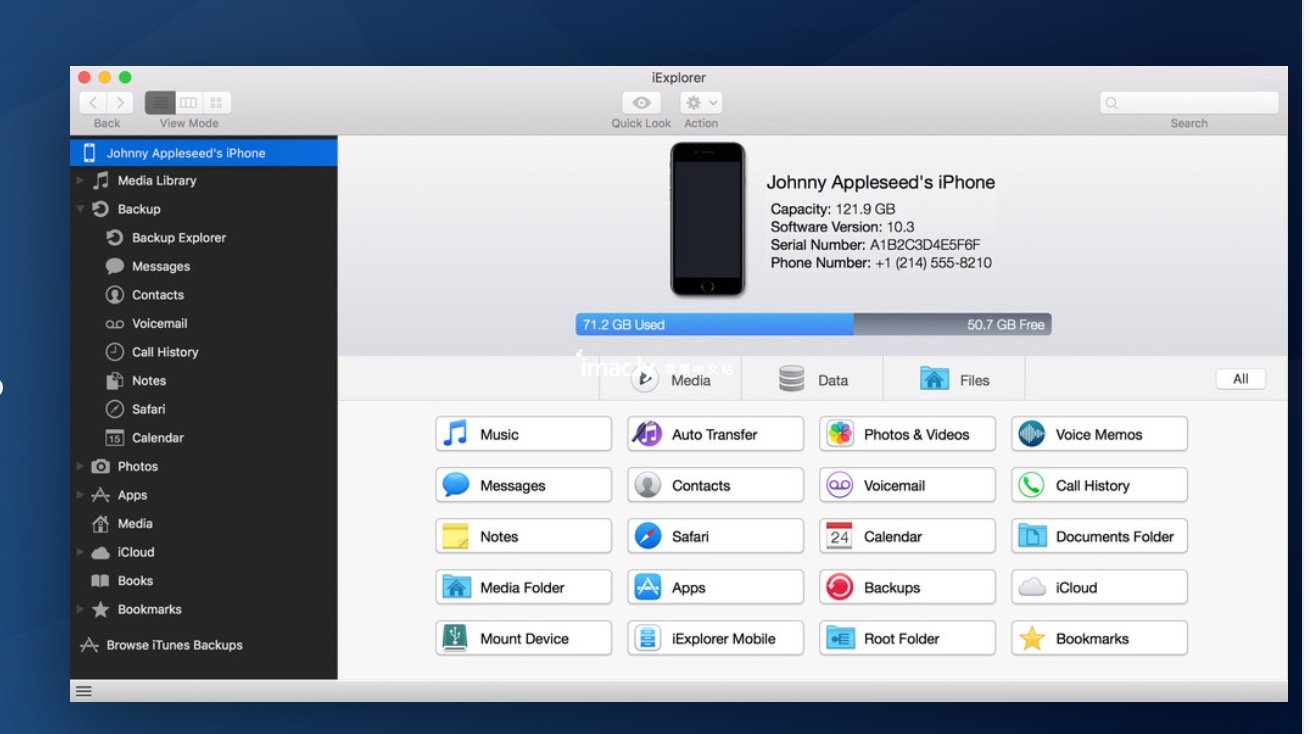Screen dimensions: 1310x734
Task: Click the Media Library music note icon
Action: pos(101,181)
